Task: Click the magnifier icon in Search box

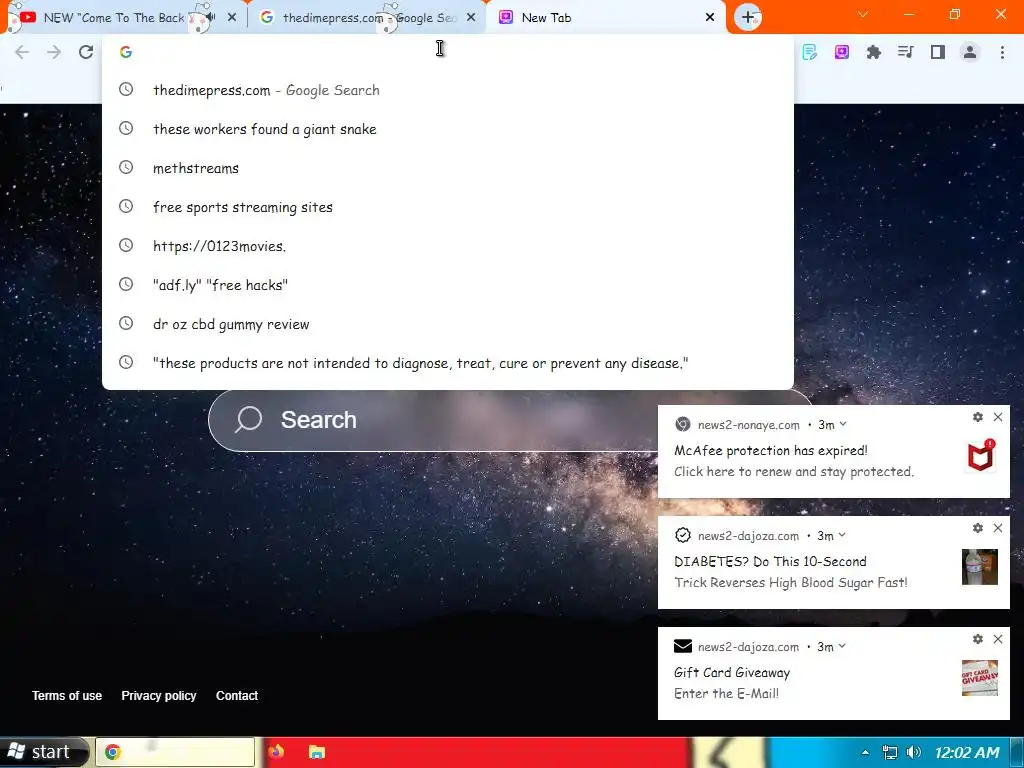Action: (249, 420)
